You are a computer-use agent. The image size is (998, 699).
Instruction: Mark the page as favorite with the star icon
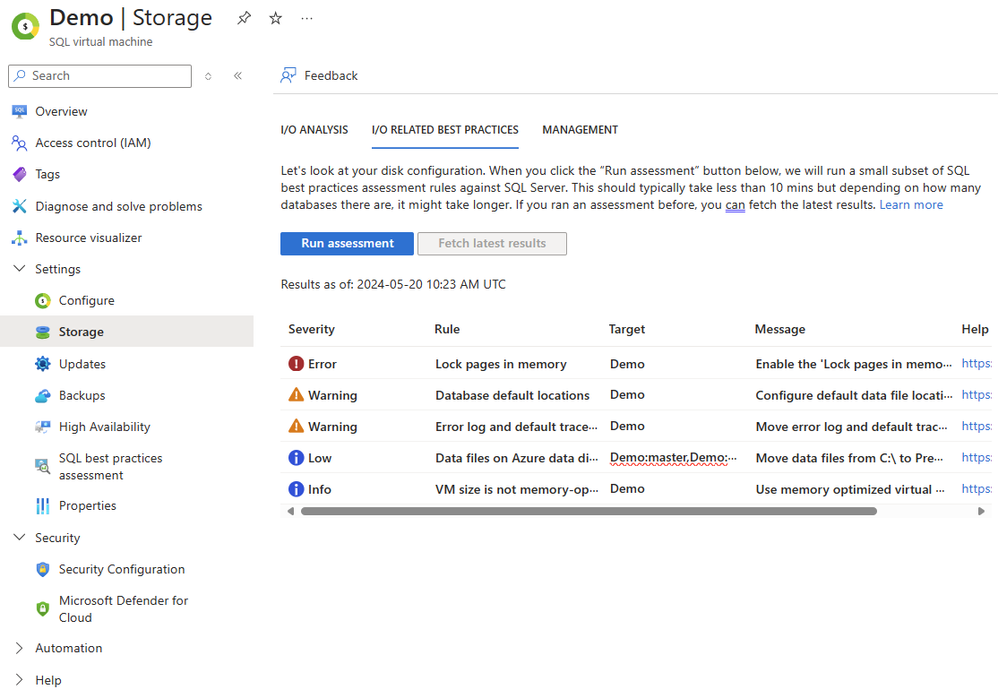pos(276,18)
